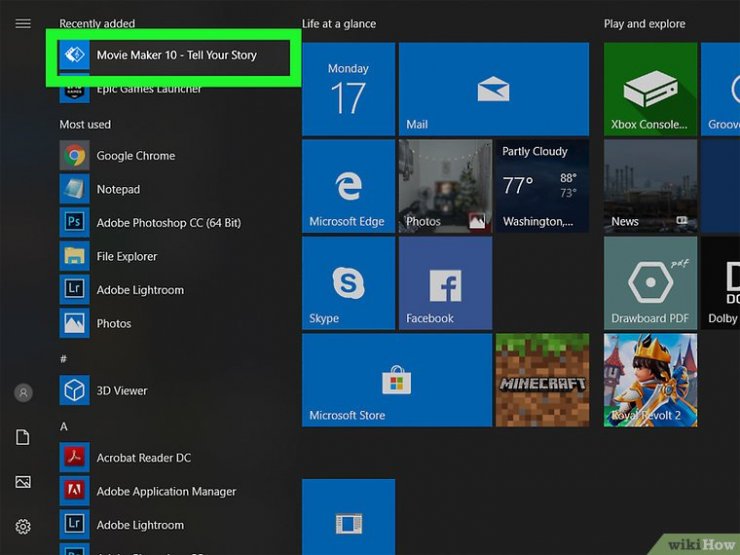The height and width of the screenshot is (555, 740).
Task: Open Documents from the sidebar icon
Action: 23,437
